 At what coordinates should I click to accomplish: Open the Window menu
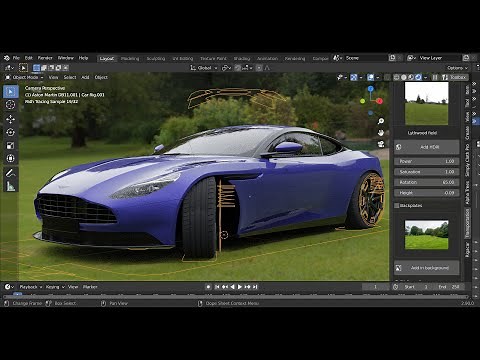66,58
